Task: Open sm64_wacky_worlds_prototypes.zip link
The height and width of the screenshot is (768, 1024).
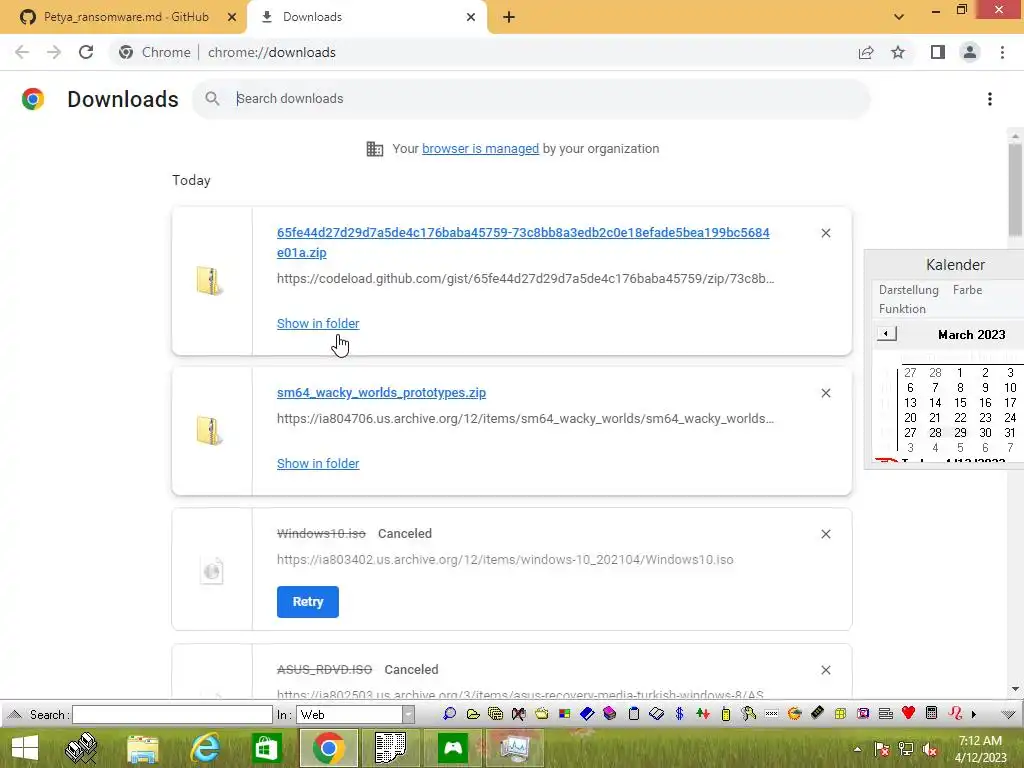Action: 381,392
